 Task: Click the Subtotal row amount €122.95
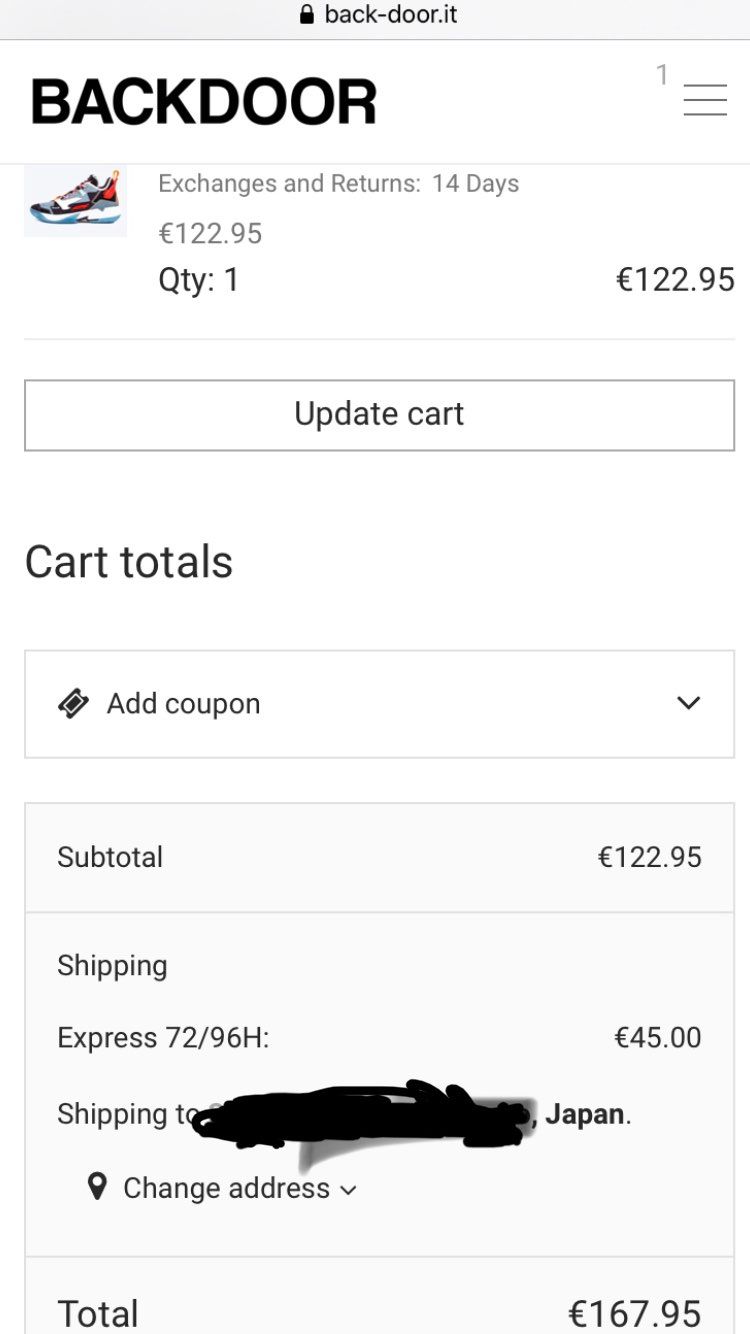649,857
